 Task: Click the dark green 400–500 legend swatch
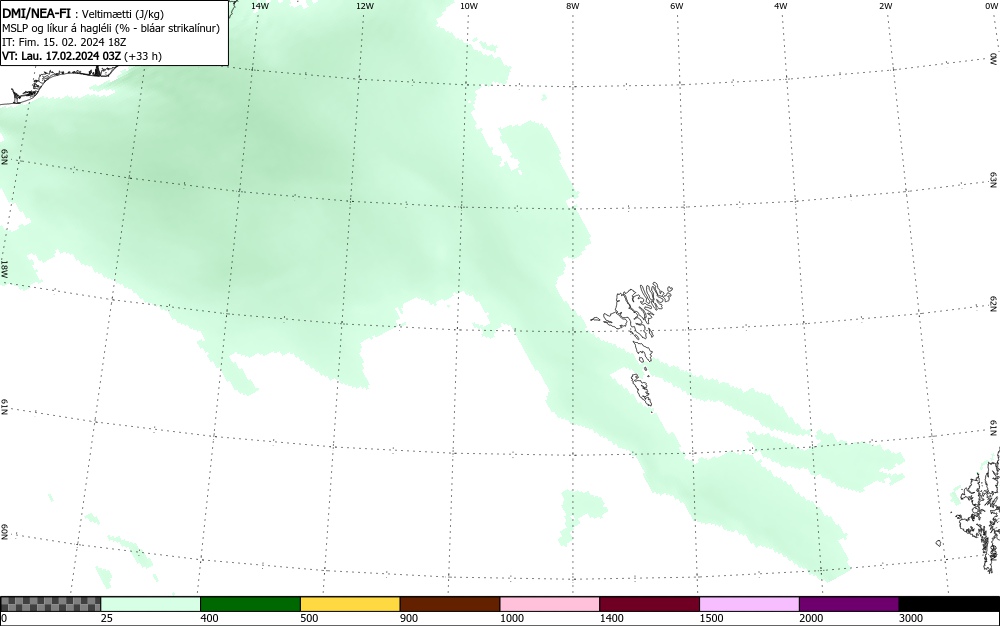(250, 604)
